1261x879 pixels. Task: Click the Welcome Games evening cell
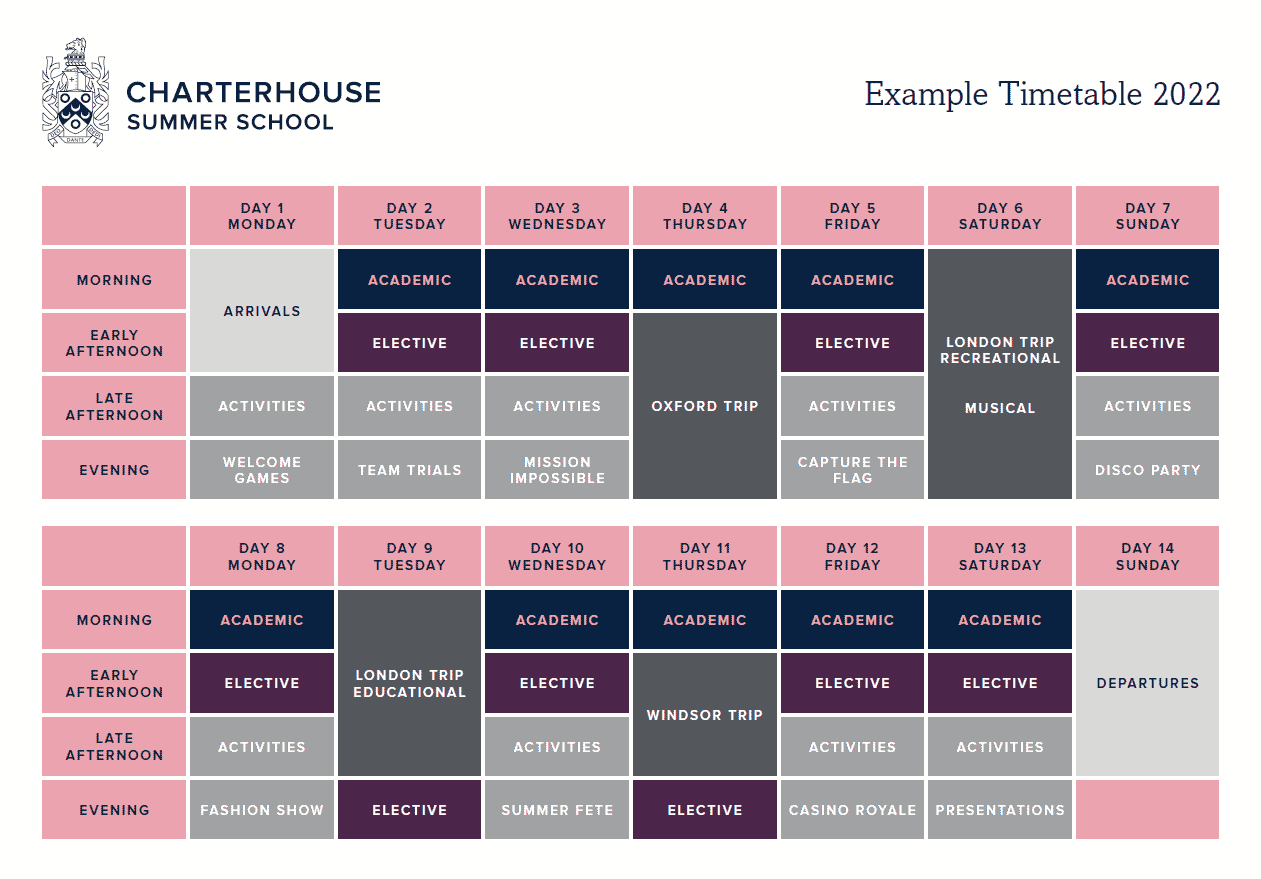click(262, 470)
